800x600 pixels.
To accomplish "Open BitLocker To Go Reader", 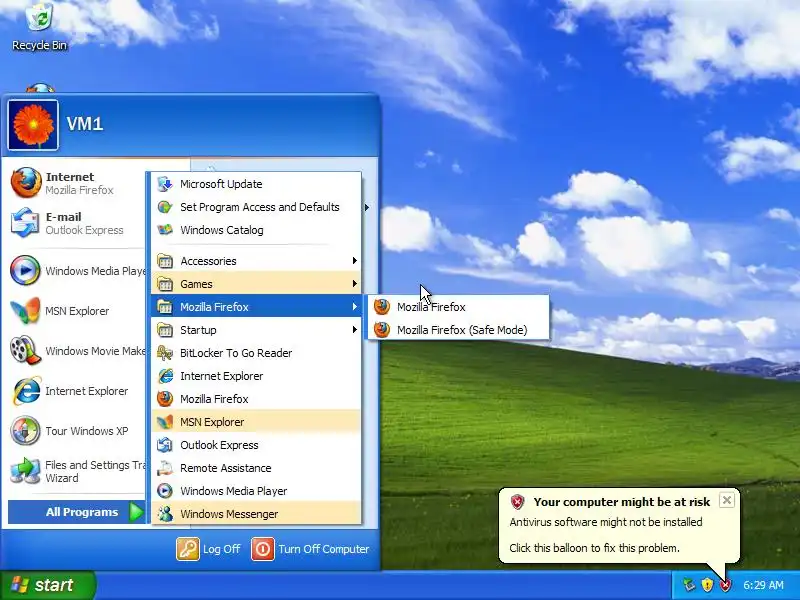I will (256, 353).
